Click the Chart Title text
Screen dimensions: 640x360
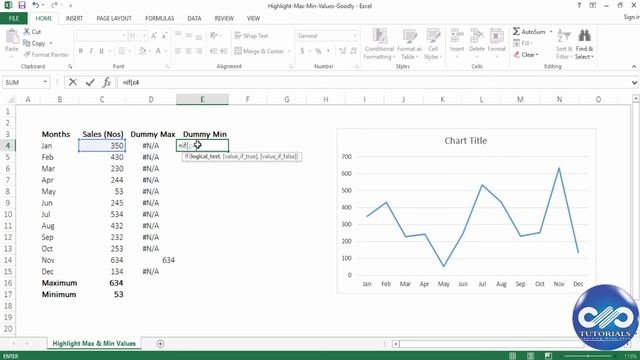point(466,141)
